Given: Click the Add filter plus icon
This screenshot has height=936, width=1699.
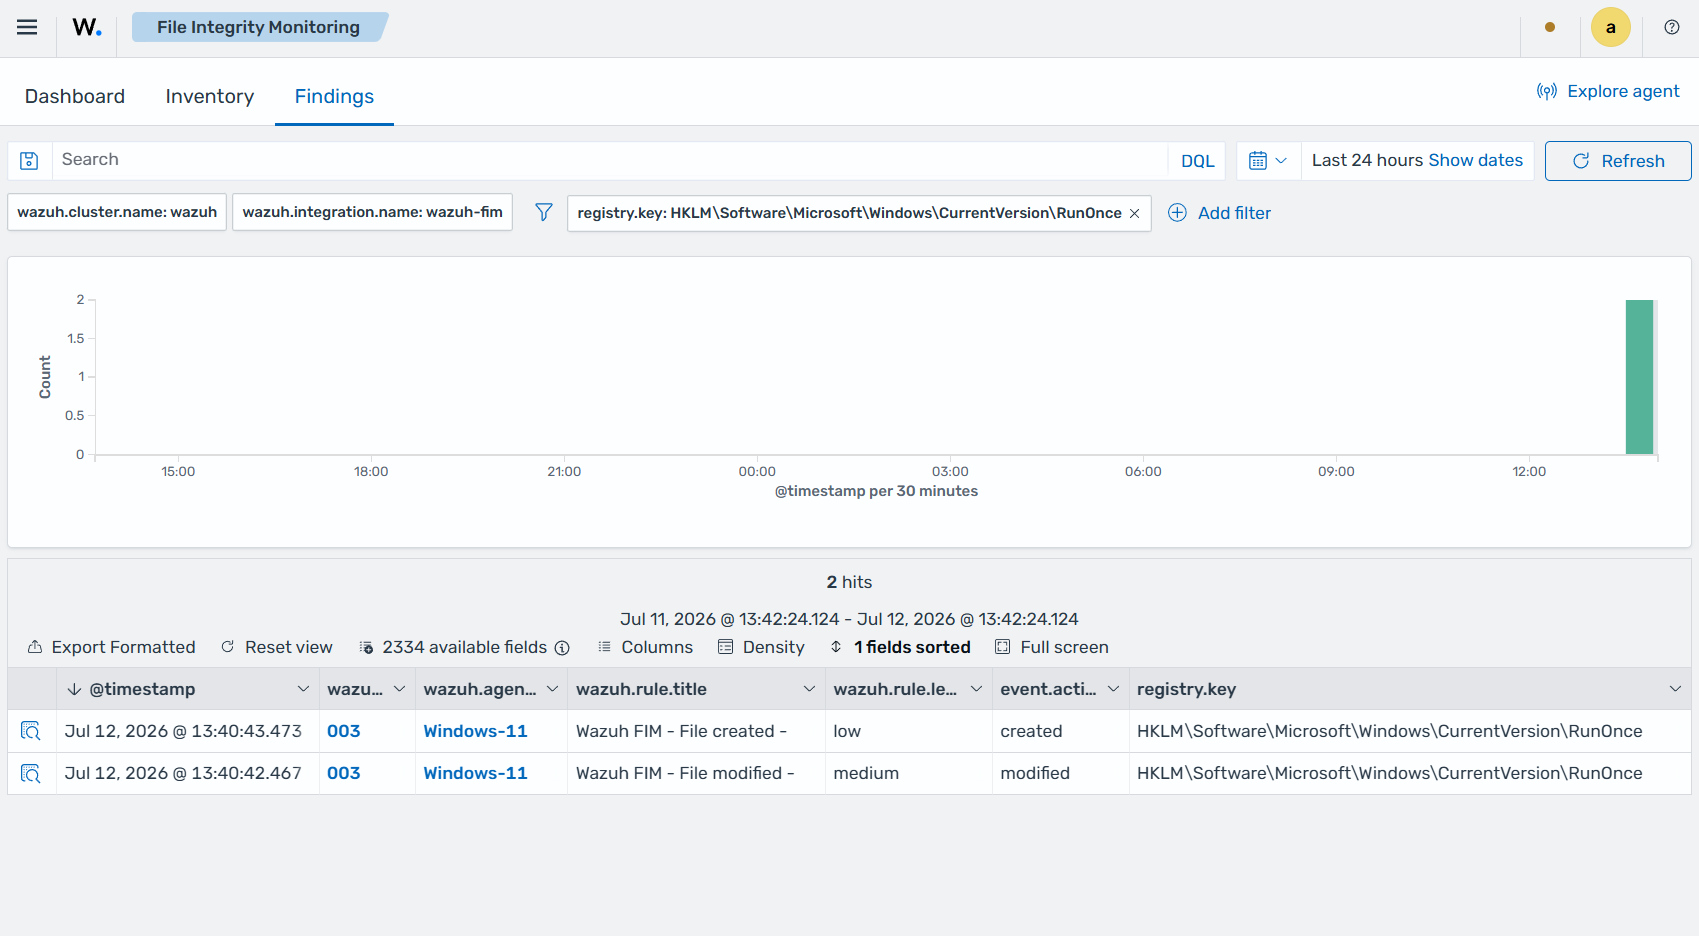Looking at the screenshot, I should point(1178,212).
